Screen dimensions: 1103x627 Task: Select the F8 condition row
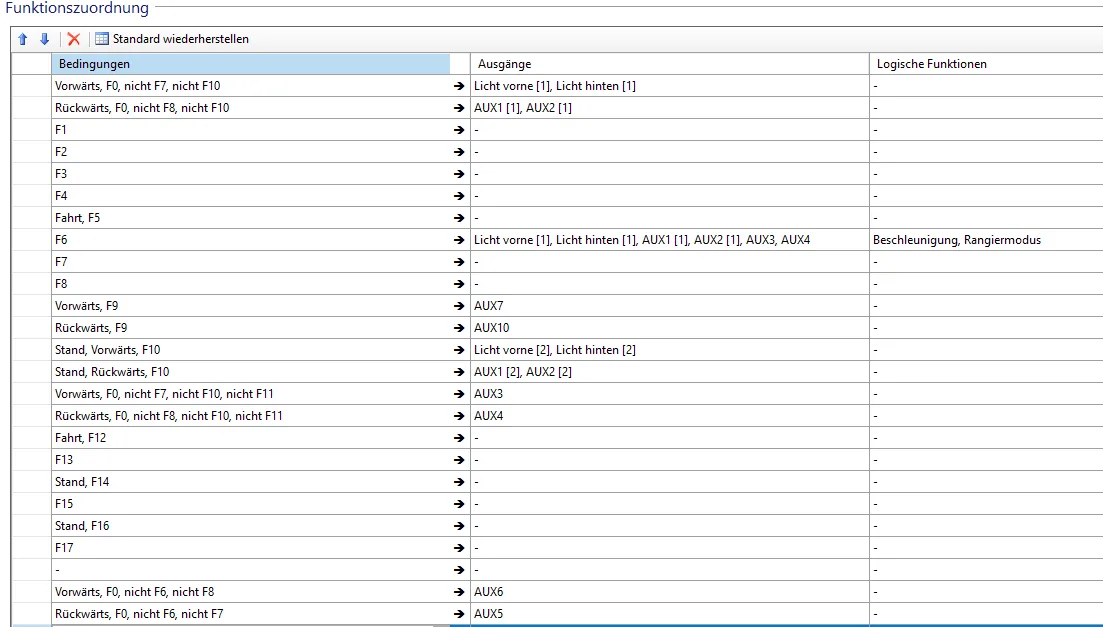pos(250,284)
